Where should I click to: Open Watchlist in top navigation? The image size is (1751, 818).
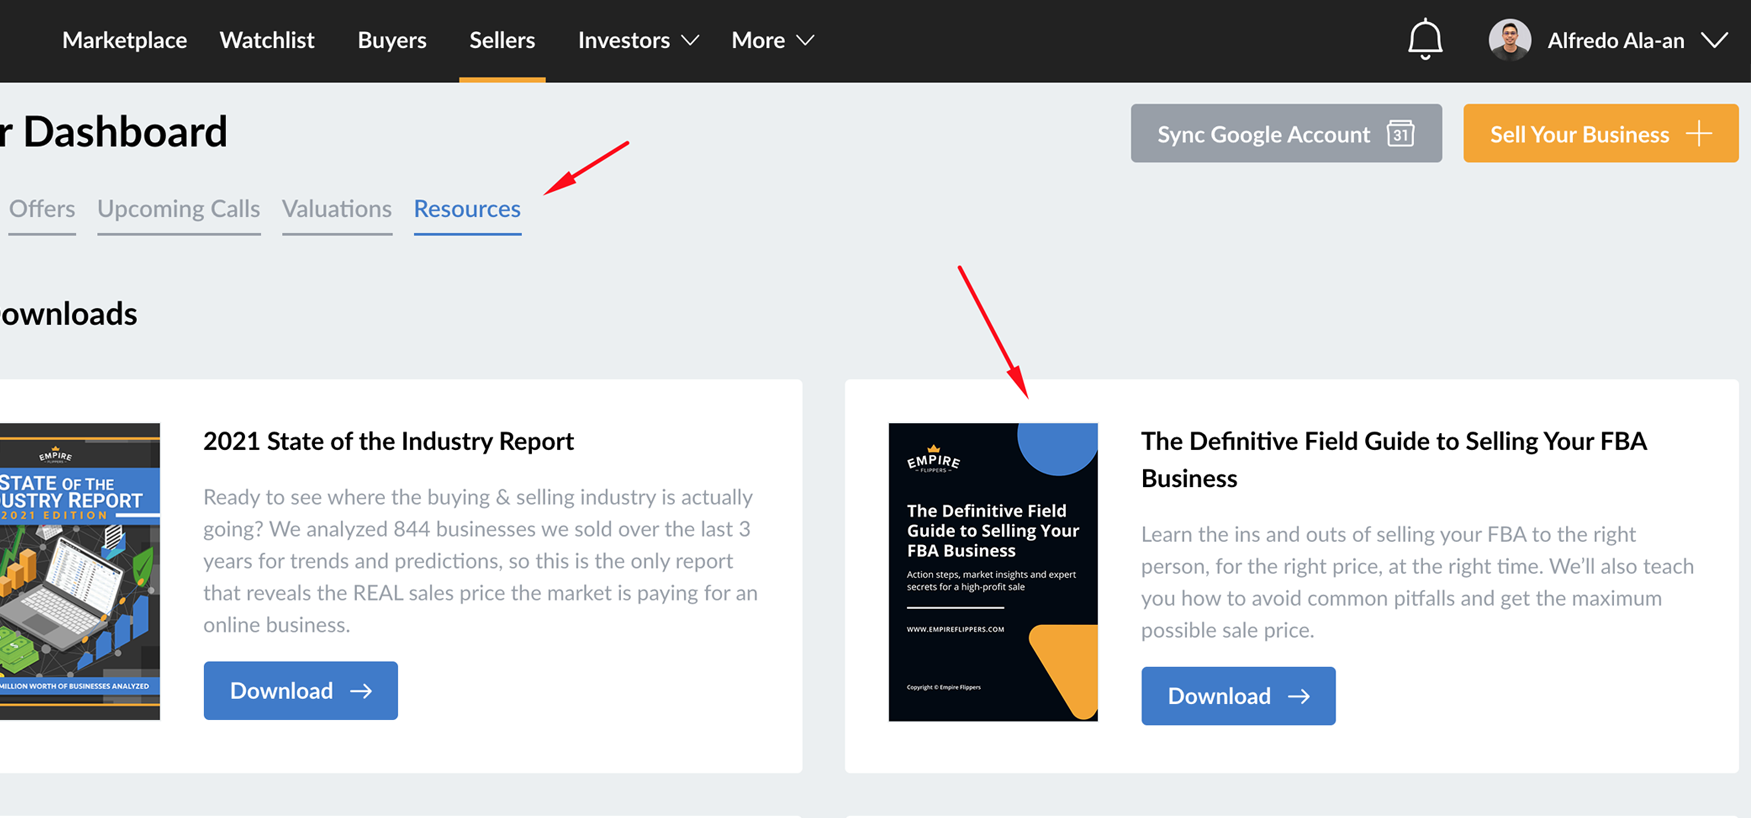tap(267, 40)
